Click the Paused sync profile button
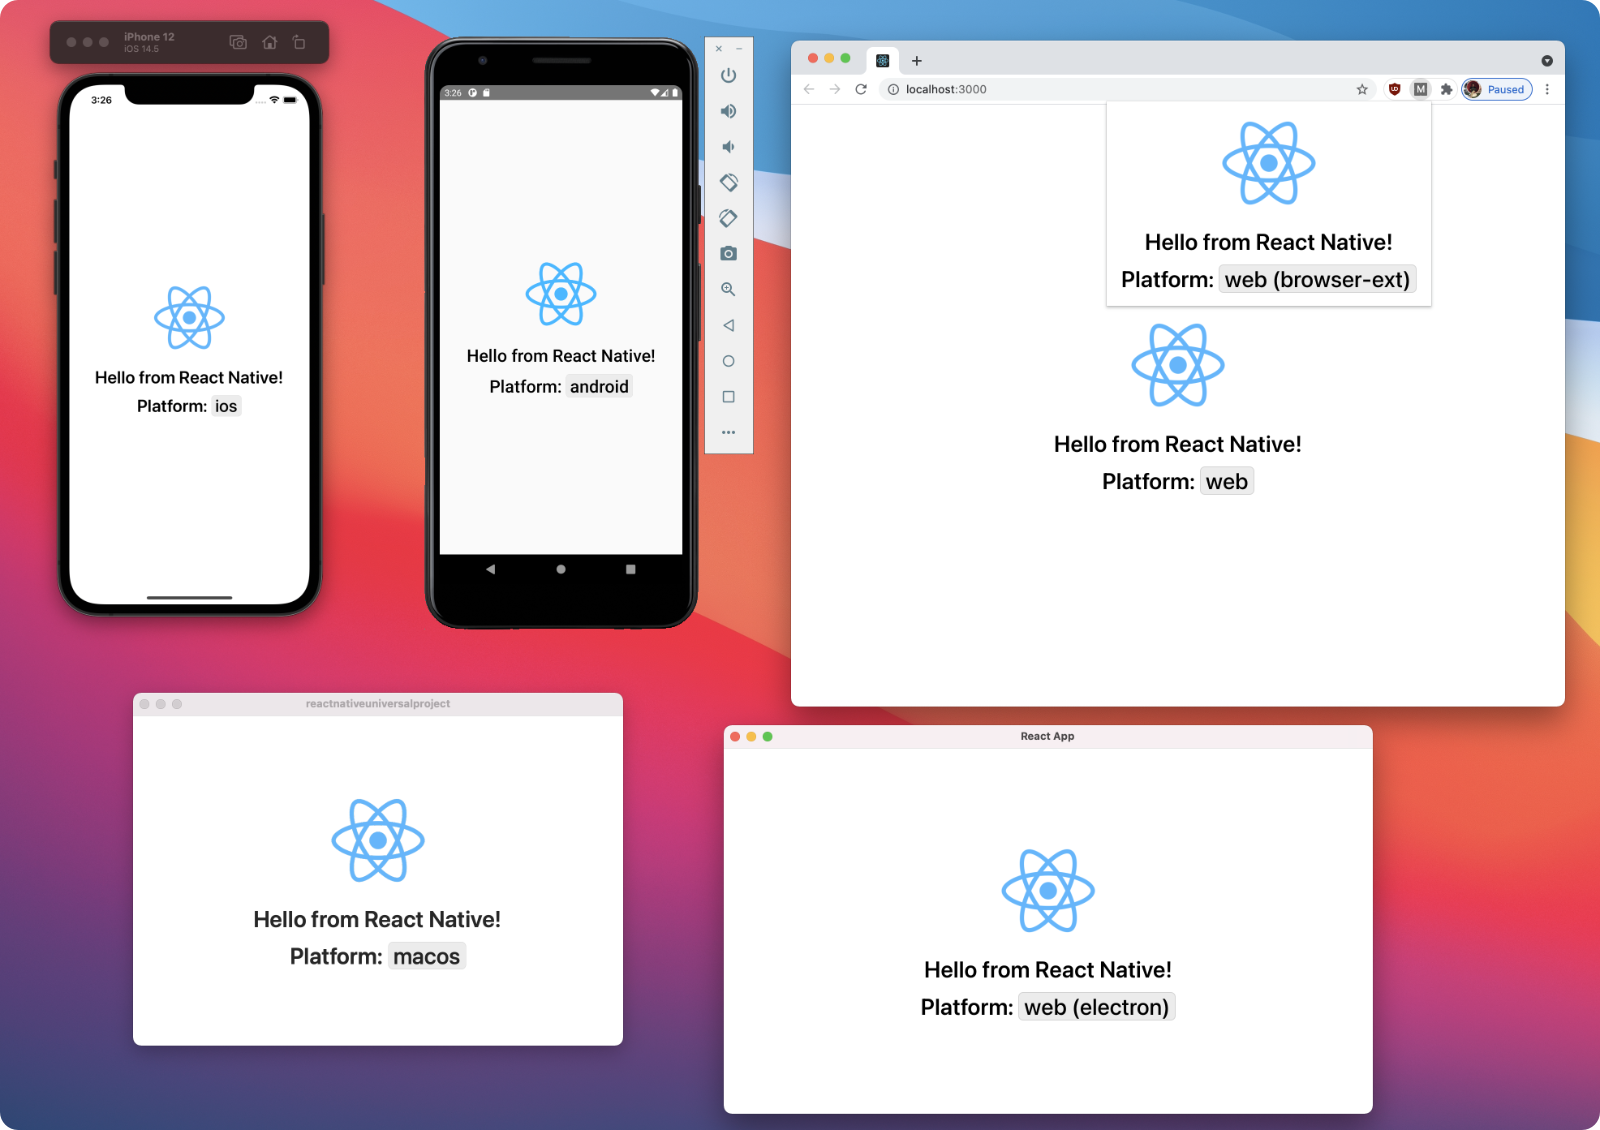The image size is (1600, 1130). tap(1496, 89)
